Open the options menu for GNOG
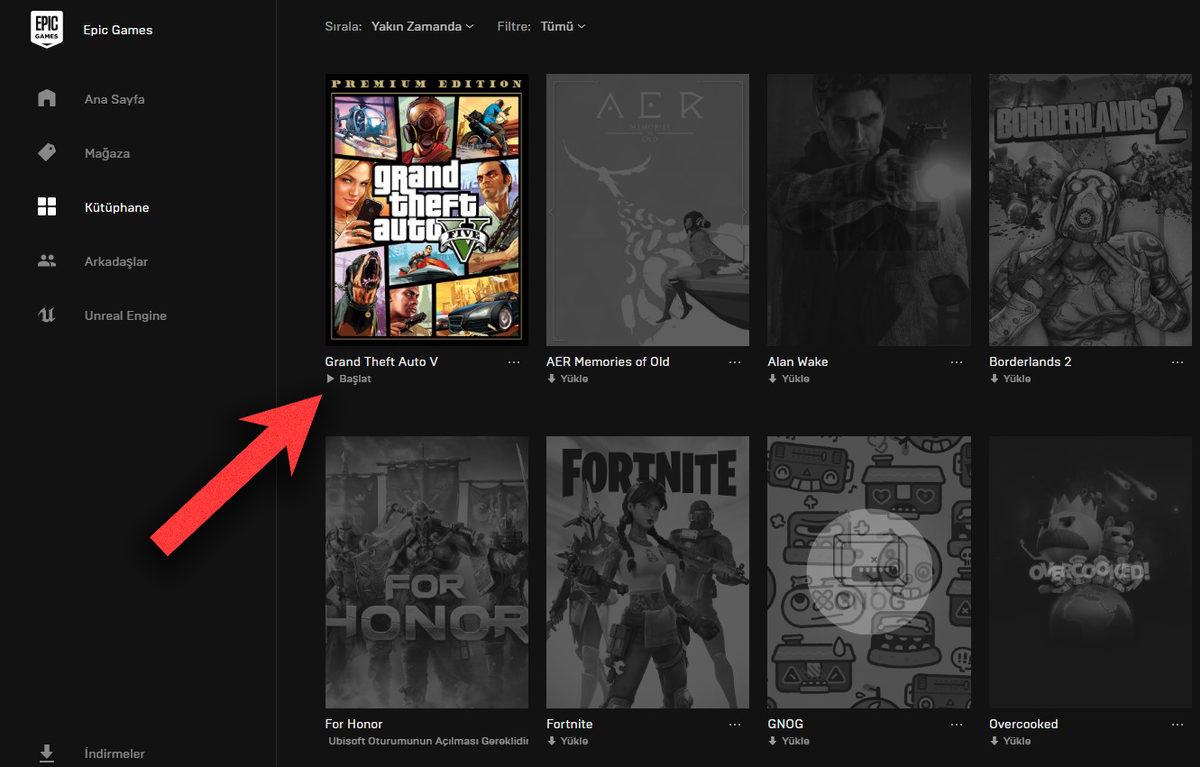Image resolution: width=1200 pixels, height=767 pixels. coord(956,724)
